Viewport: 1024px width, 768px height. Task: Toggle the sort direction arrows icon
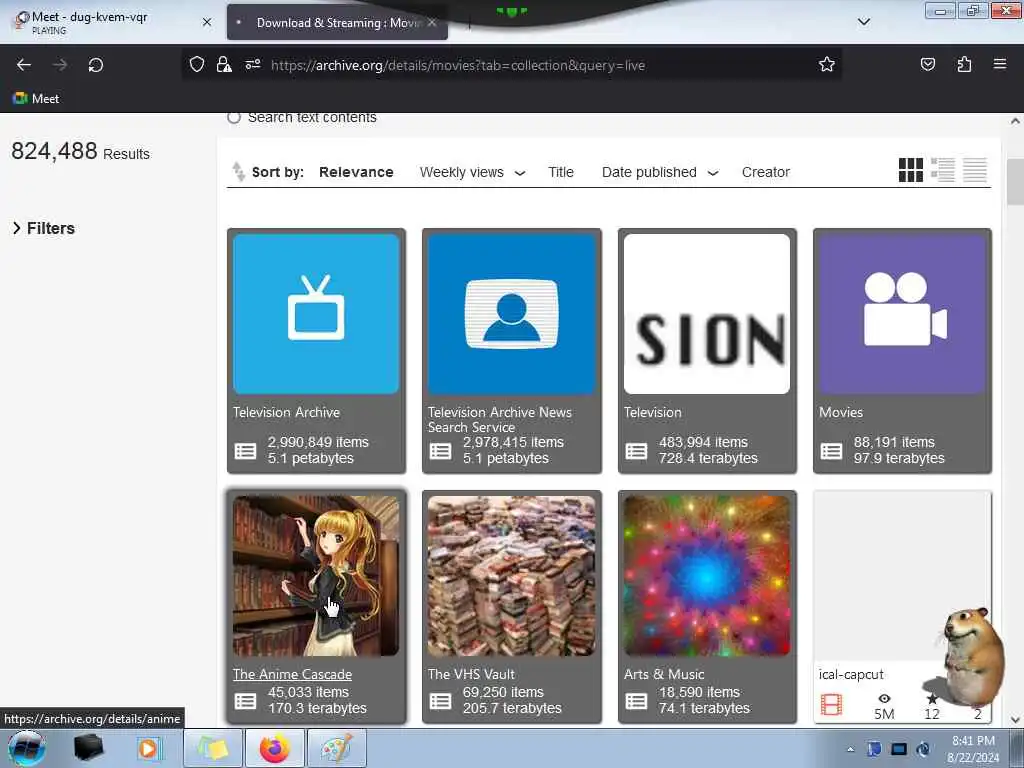point(238,172)
